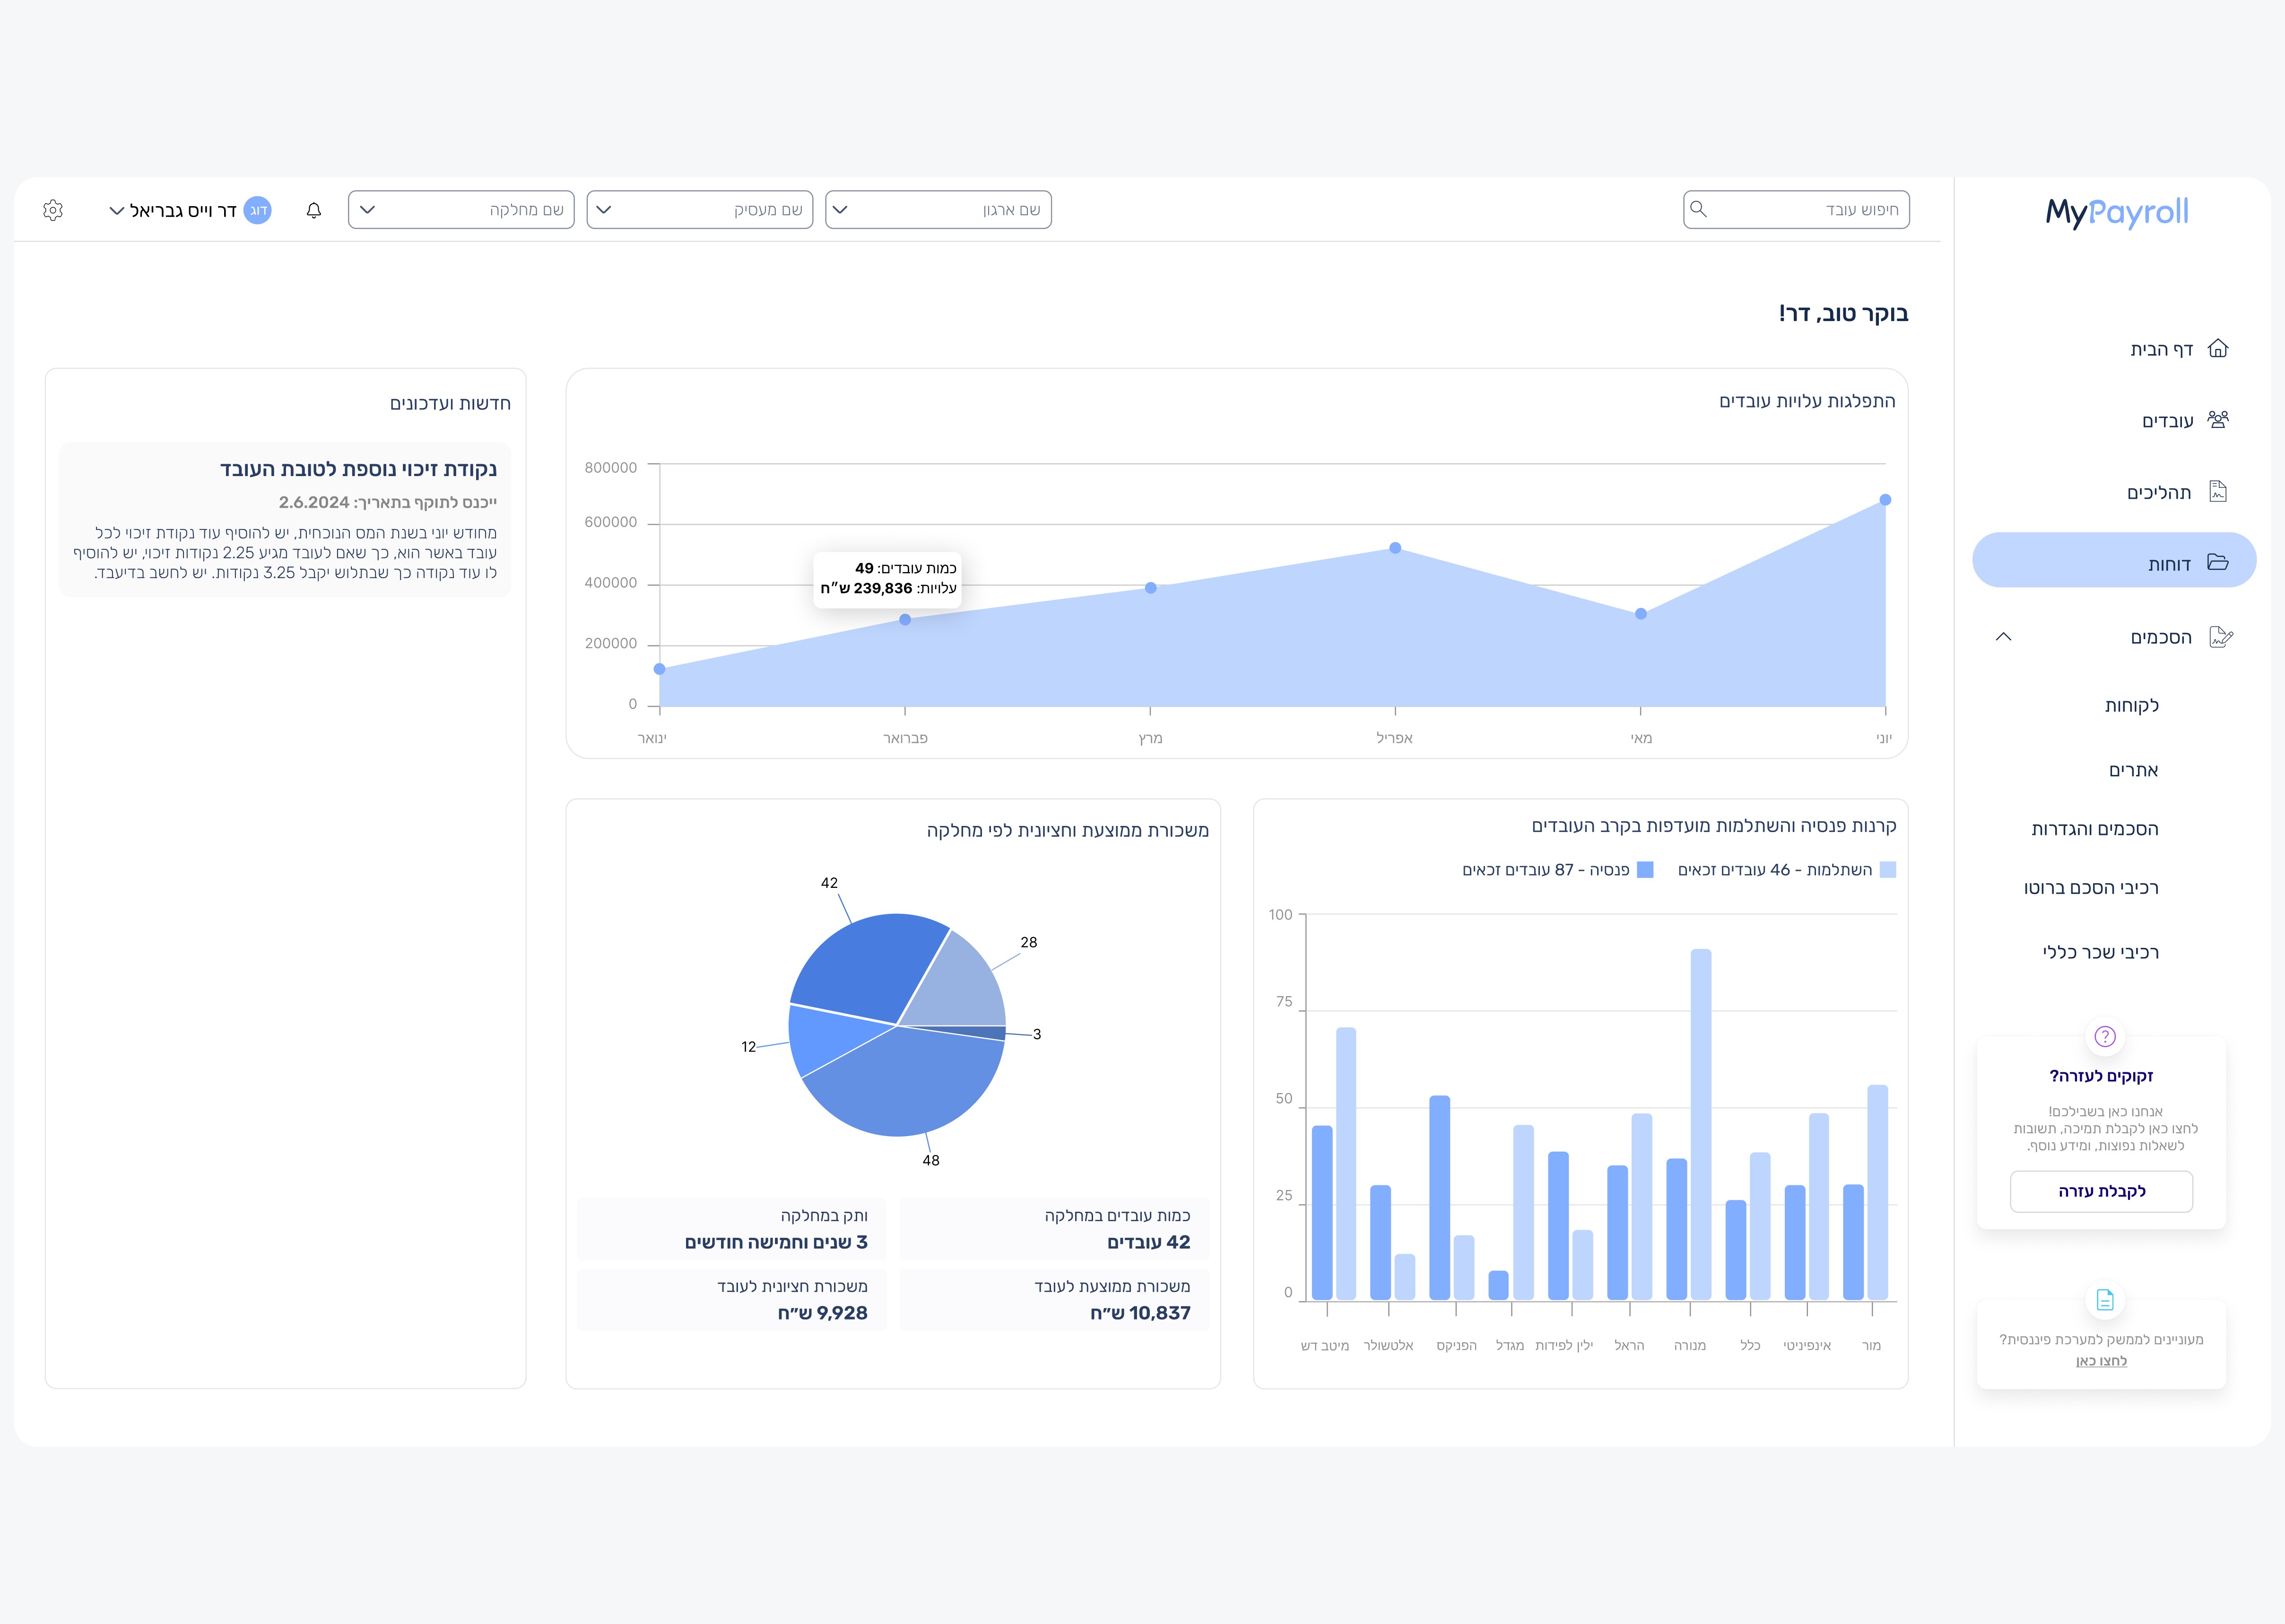Screen dimensions: 2285x1624
Task: Click the signed-document icon beside הסכמים
Action: click(x=2221, y=637)
